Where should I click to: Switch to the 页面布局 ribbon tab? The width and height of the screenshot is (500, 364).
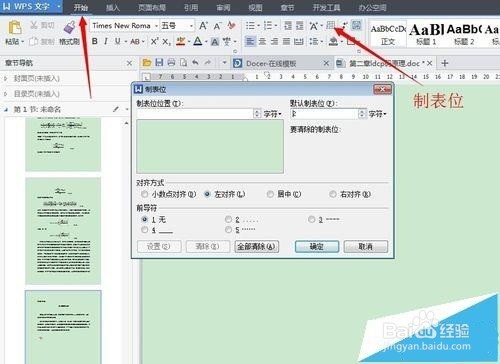(152, 7)
